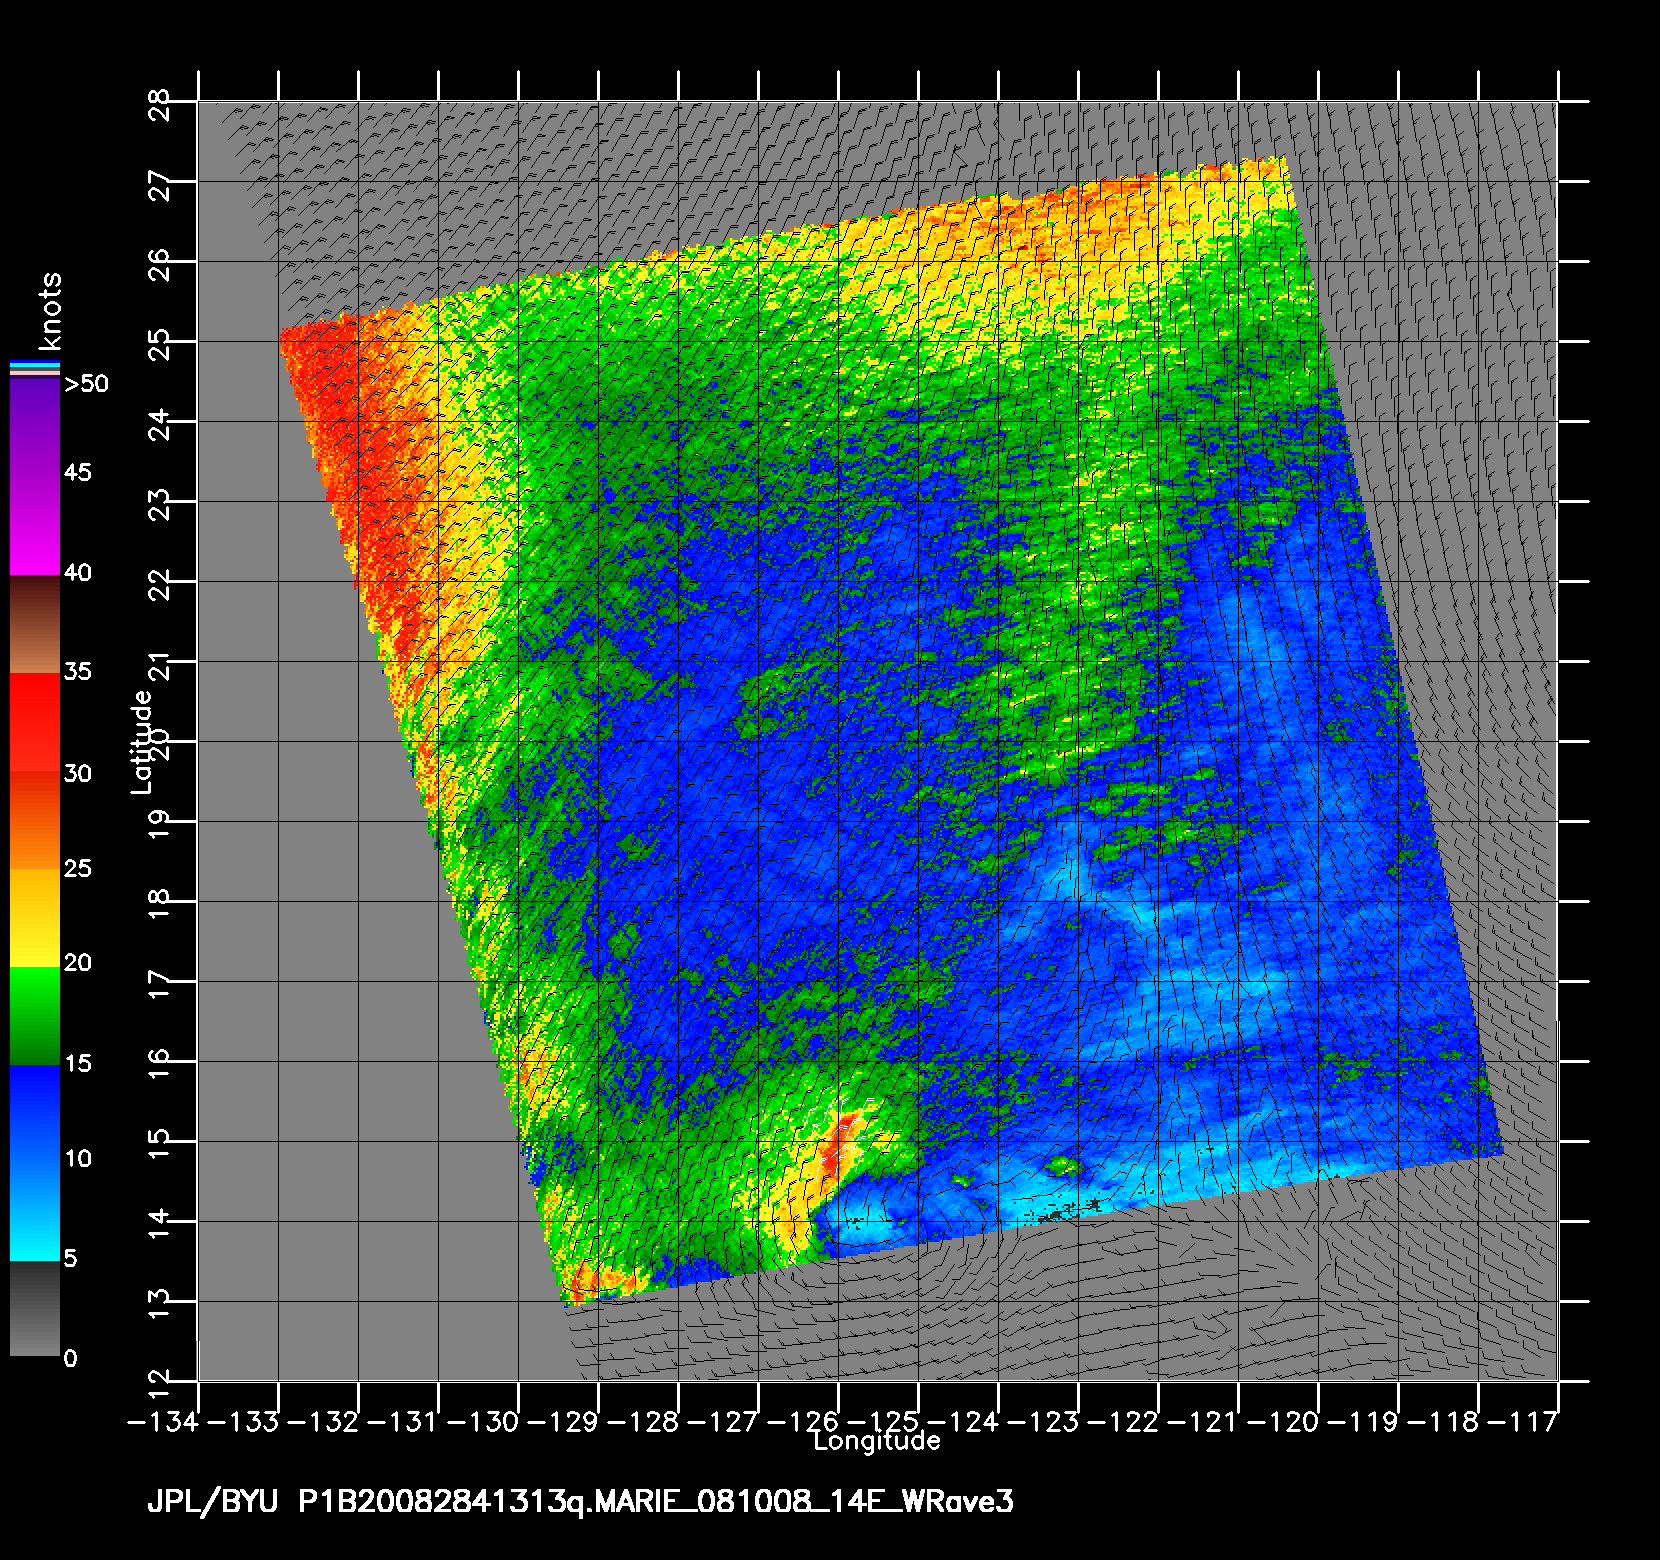The height and width of the screenshot is (1560, 1660).
Task: Click the '15' colorbar label
Action: coord(78,1063)
